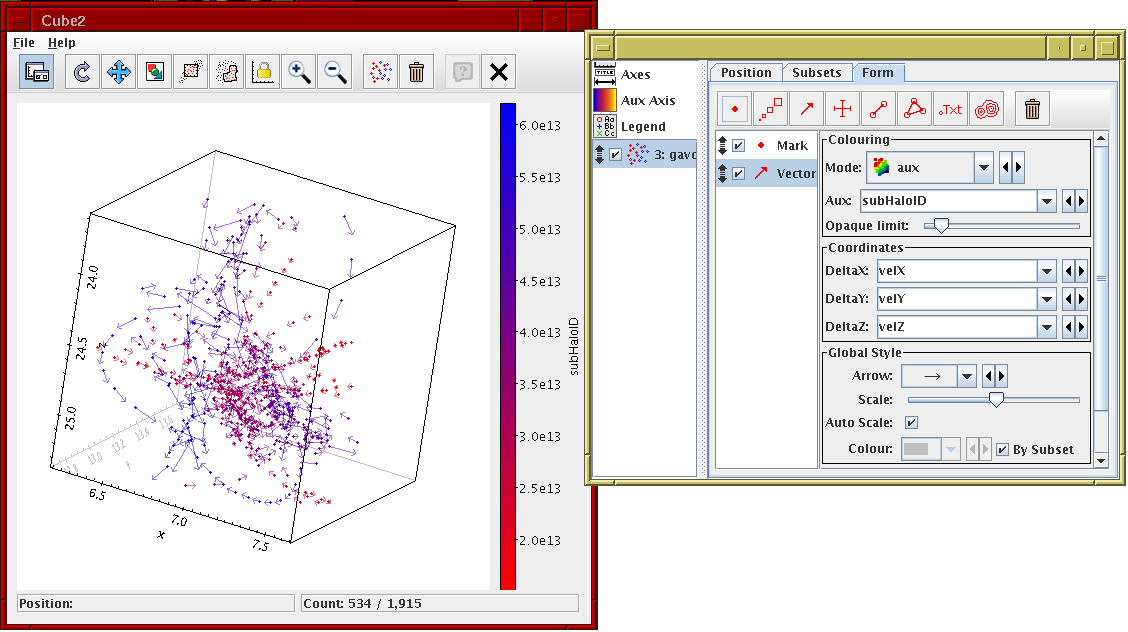Add a Txt label form

coord(951,109)
